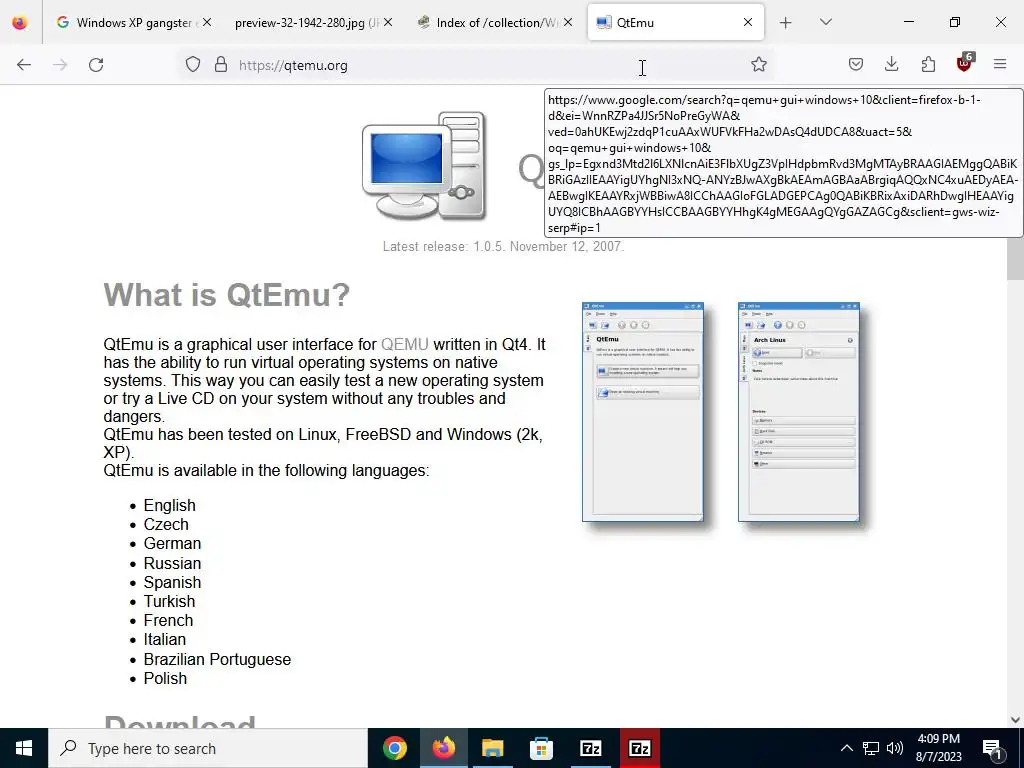Click 'English' in the language list
1024x768 pixels.
point(170,505)
